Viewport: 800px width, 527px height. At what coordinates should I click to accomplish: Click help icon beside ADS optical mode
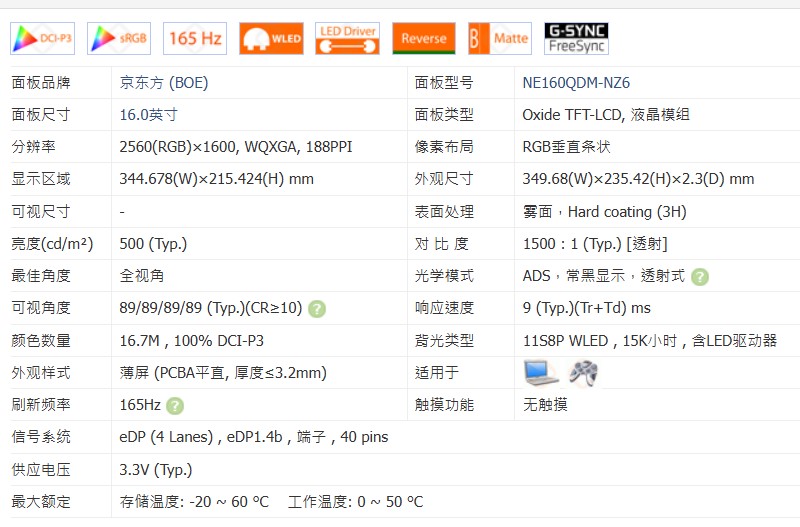pyautogui.click(x=700, y=277)
